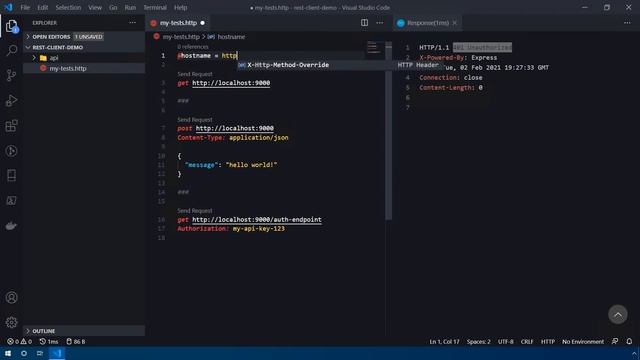Open the feedback icon in status bar
This screenshot has width=640, height=360.
click(x=615, y=342)
